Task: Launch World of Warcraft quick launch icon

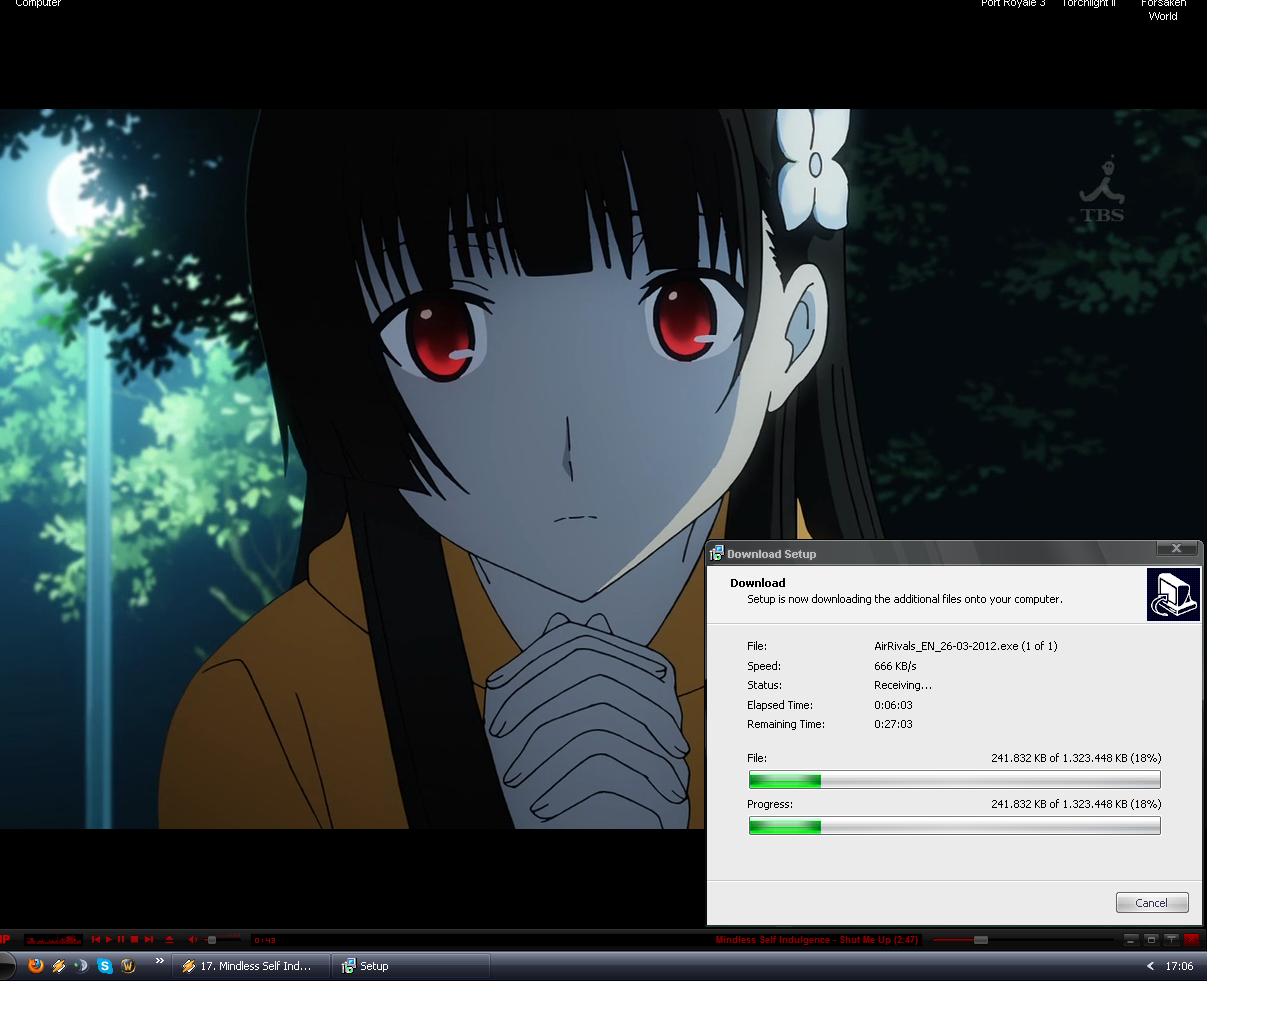Action: [x=128, y=966]
